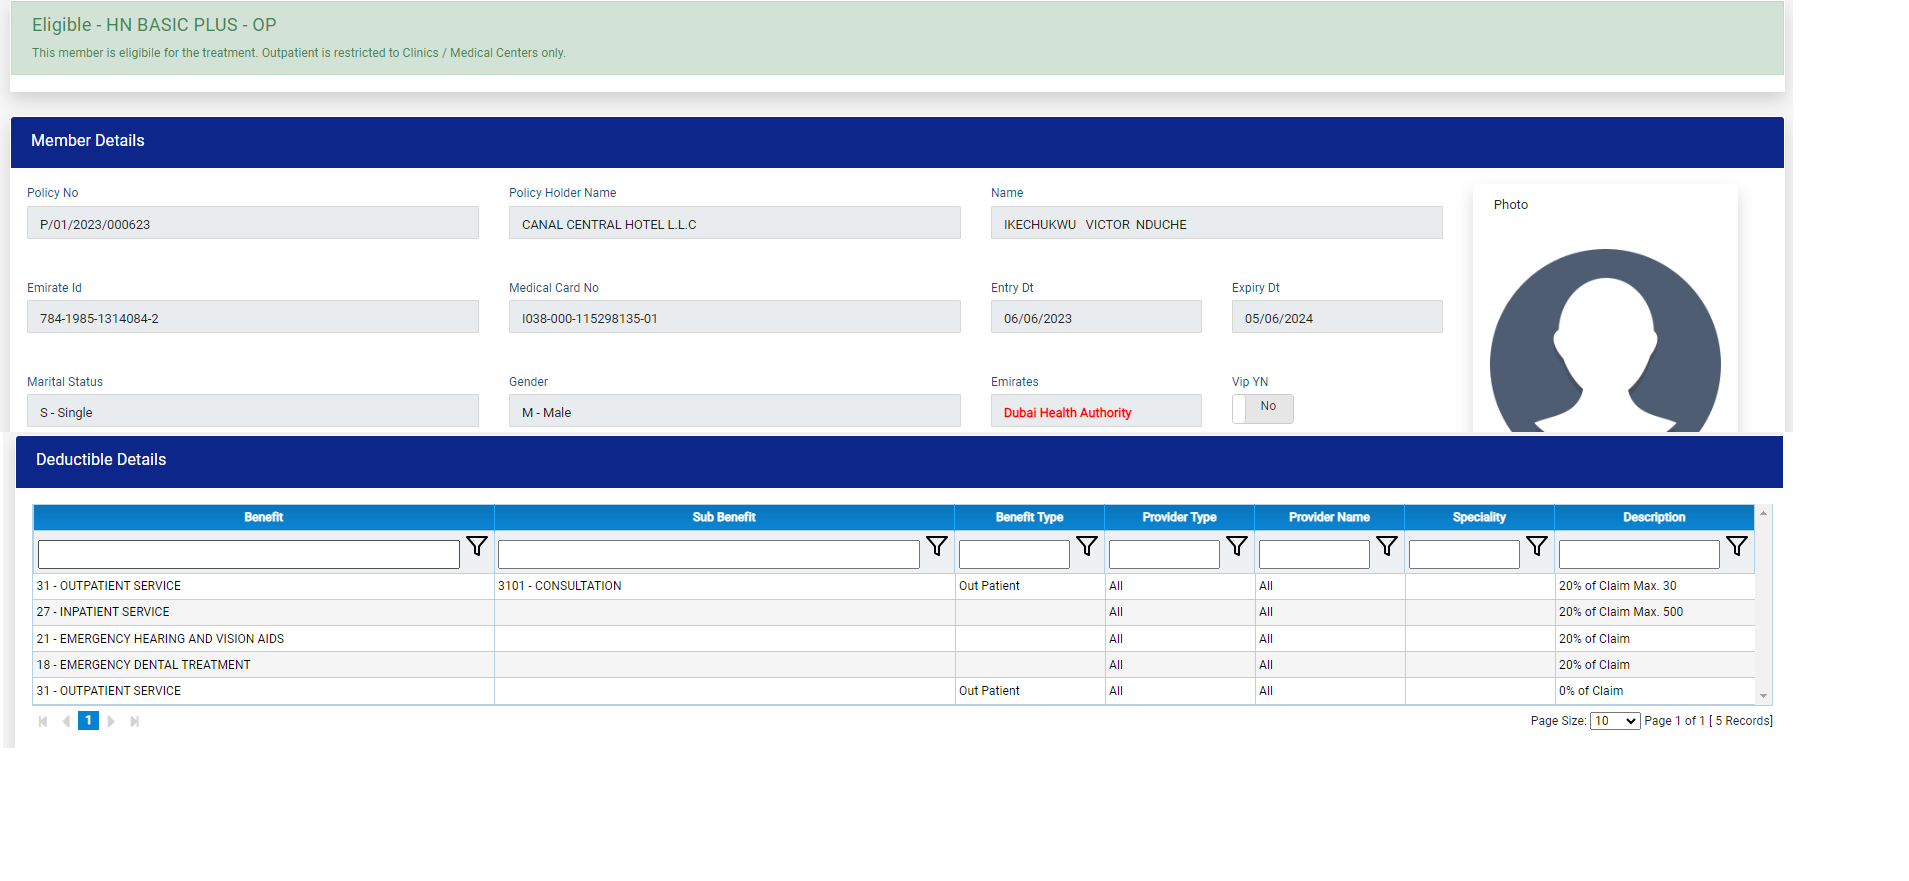Open the Description column filter icon
This screenshot has height=881, width=1909.
coord(1737,546)
